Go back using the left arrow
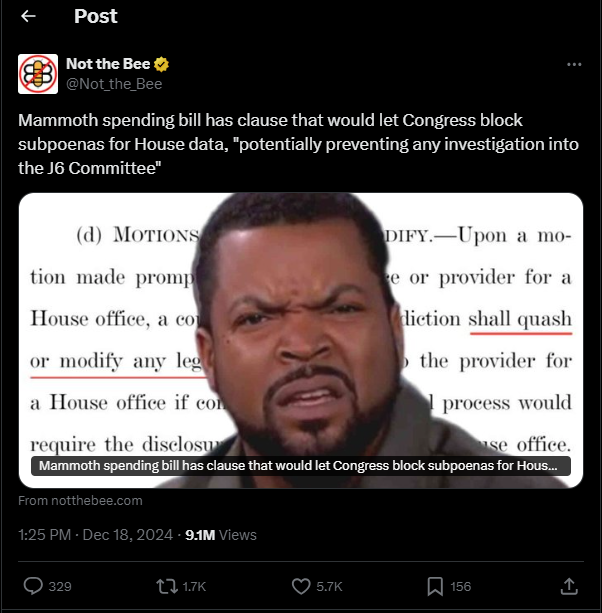This screenshot has width=602, height=613. [x=28, y=16]
